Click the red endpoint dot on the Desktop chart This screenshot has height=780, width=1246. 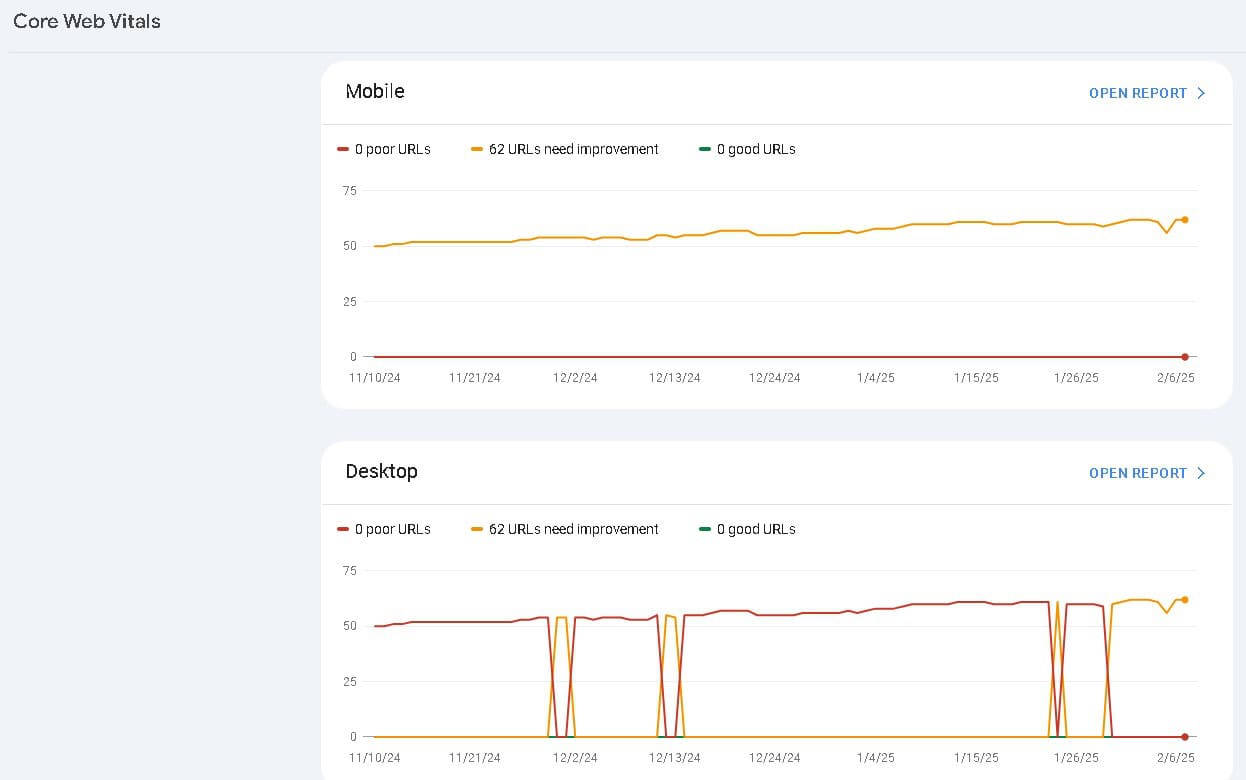click(1185, 737)
